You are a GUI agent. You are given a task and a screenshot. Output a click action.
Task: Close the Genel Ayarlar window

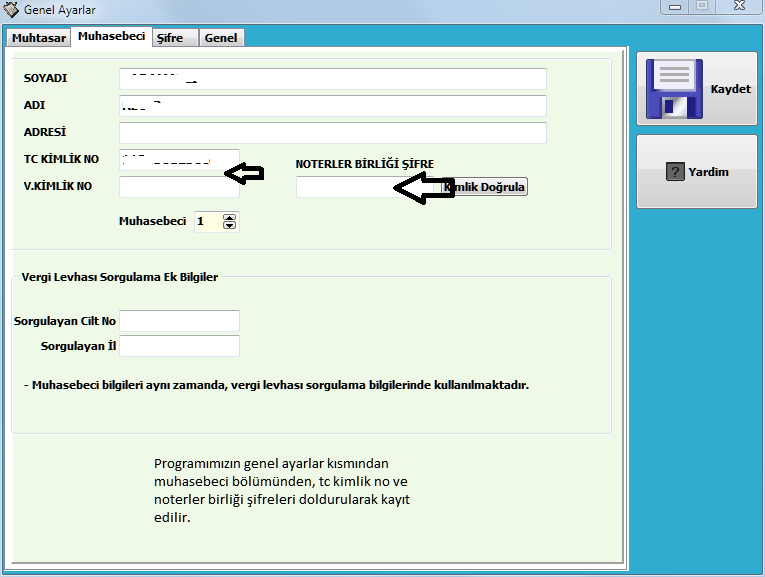[x=741, y=7]
